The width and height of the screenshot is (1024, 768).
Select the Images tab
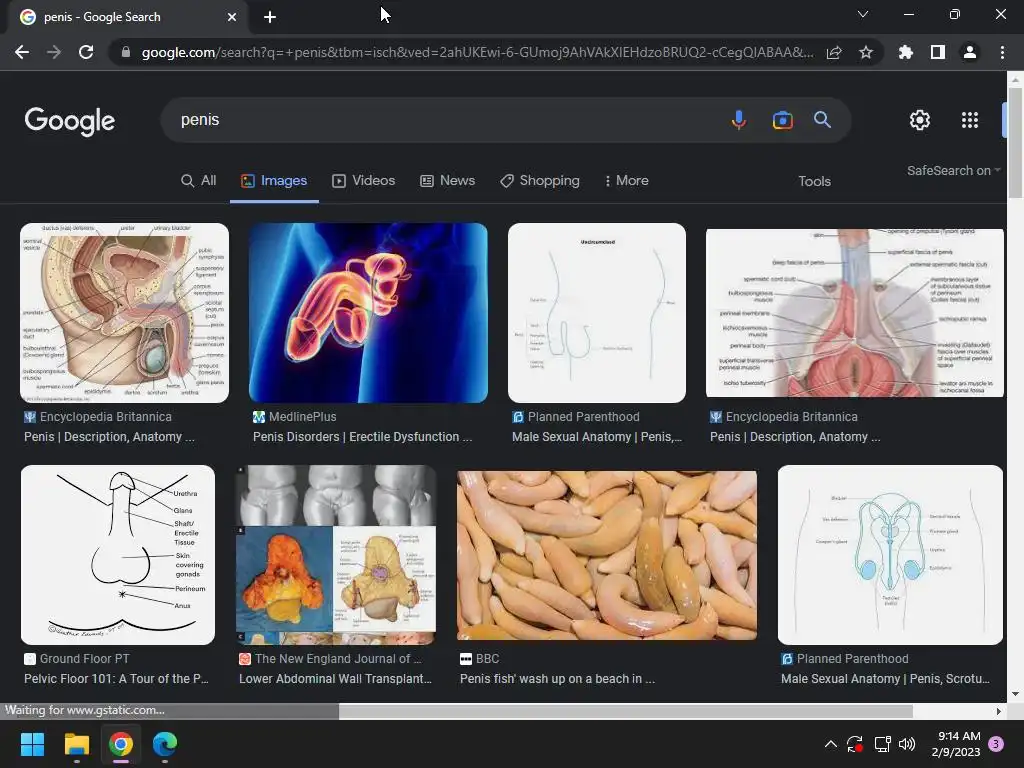pos(274,181)
